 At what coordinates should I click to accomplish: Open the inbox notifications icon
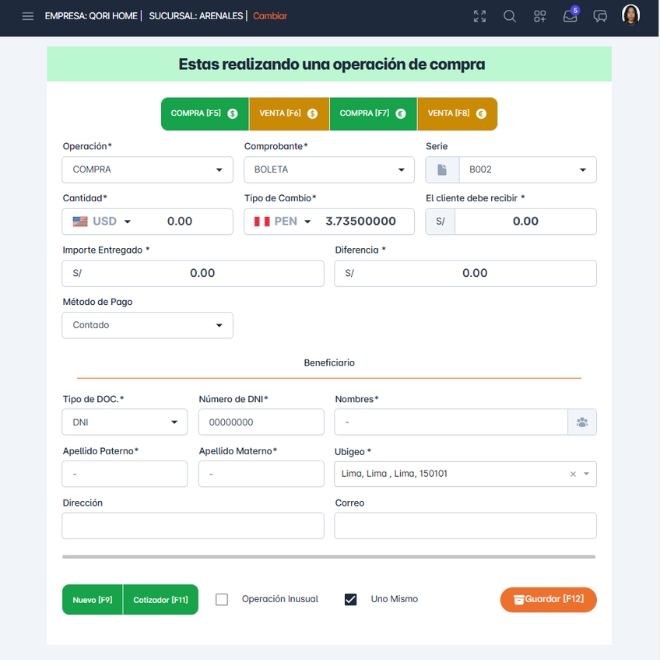point(570,16)
